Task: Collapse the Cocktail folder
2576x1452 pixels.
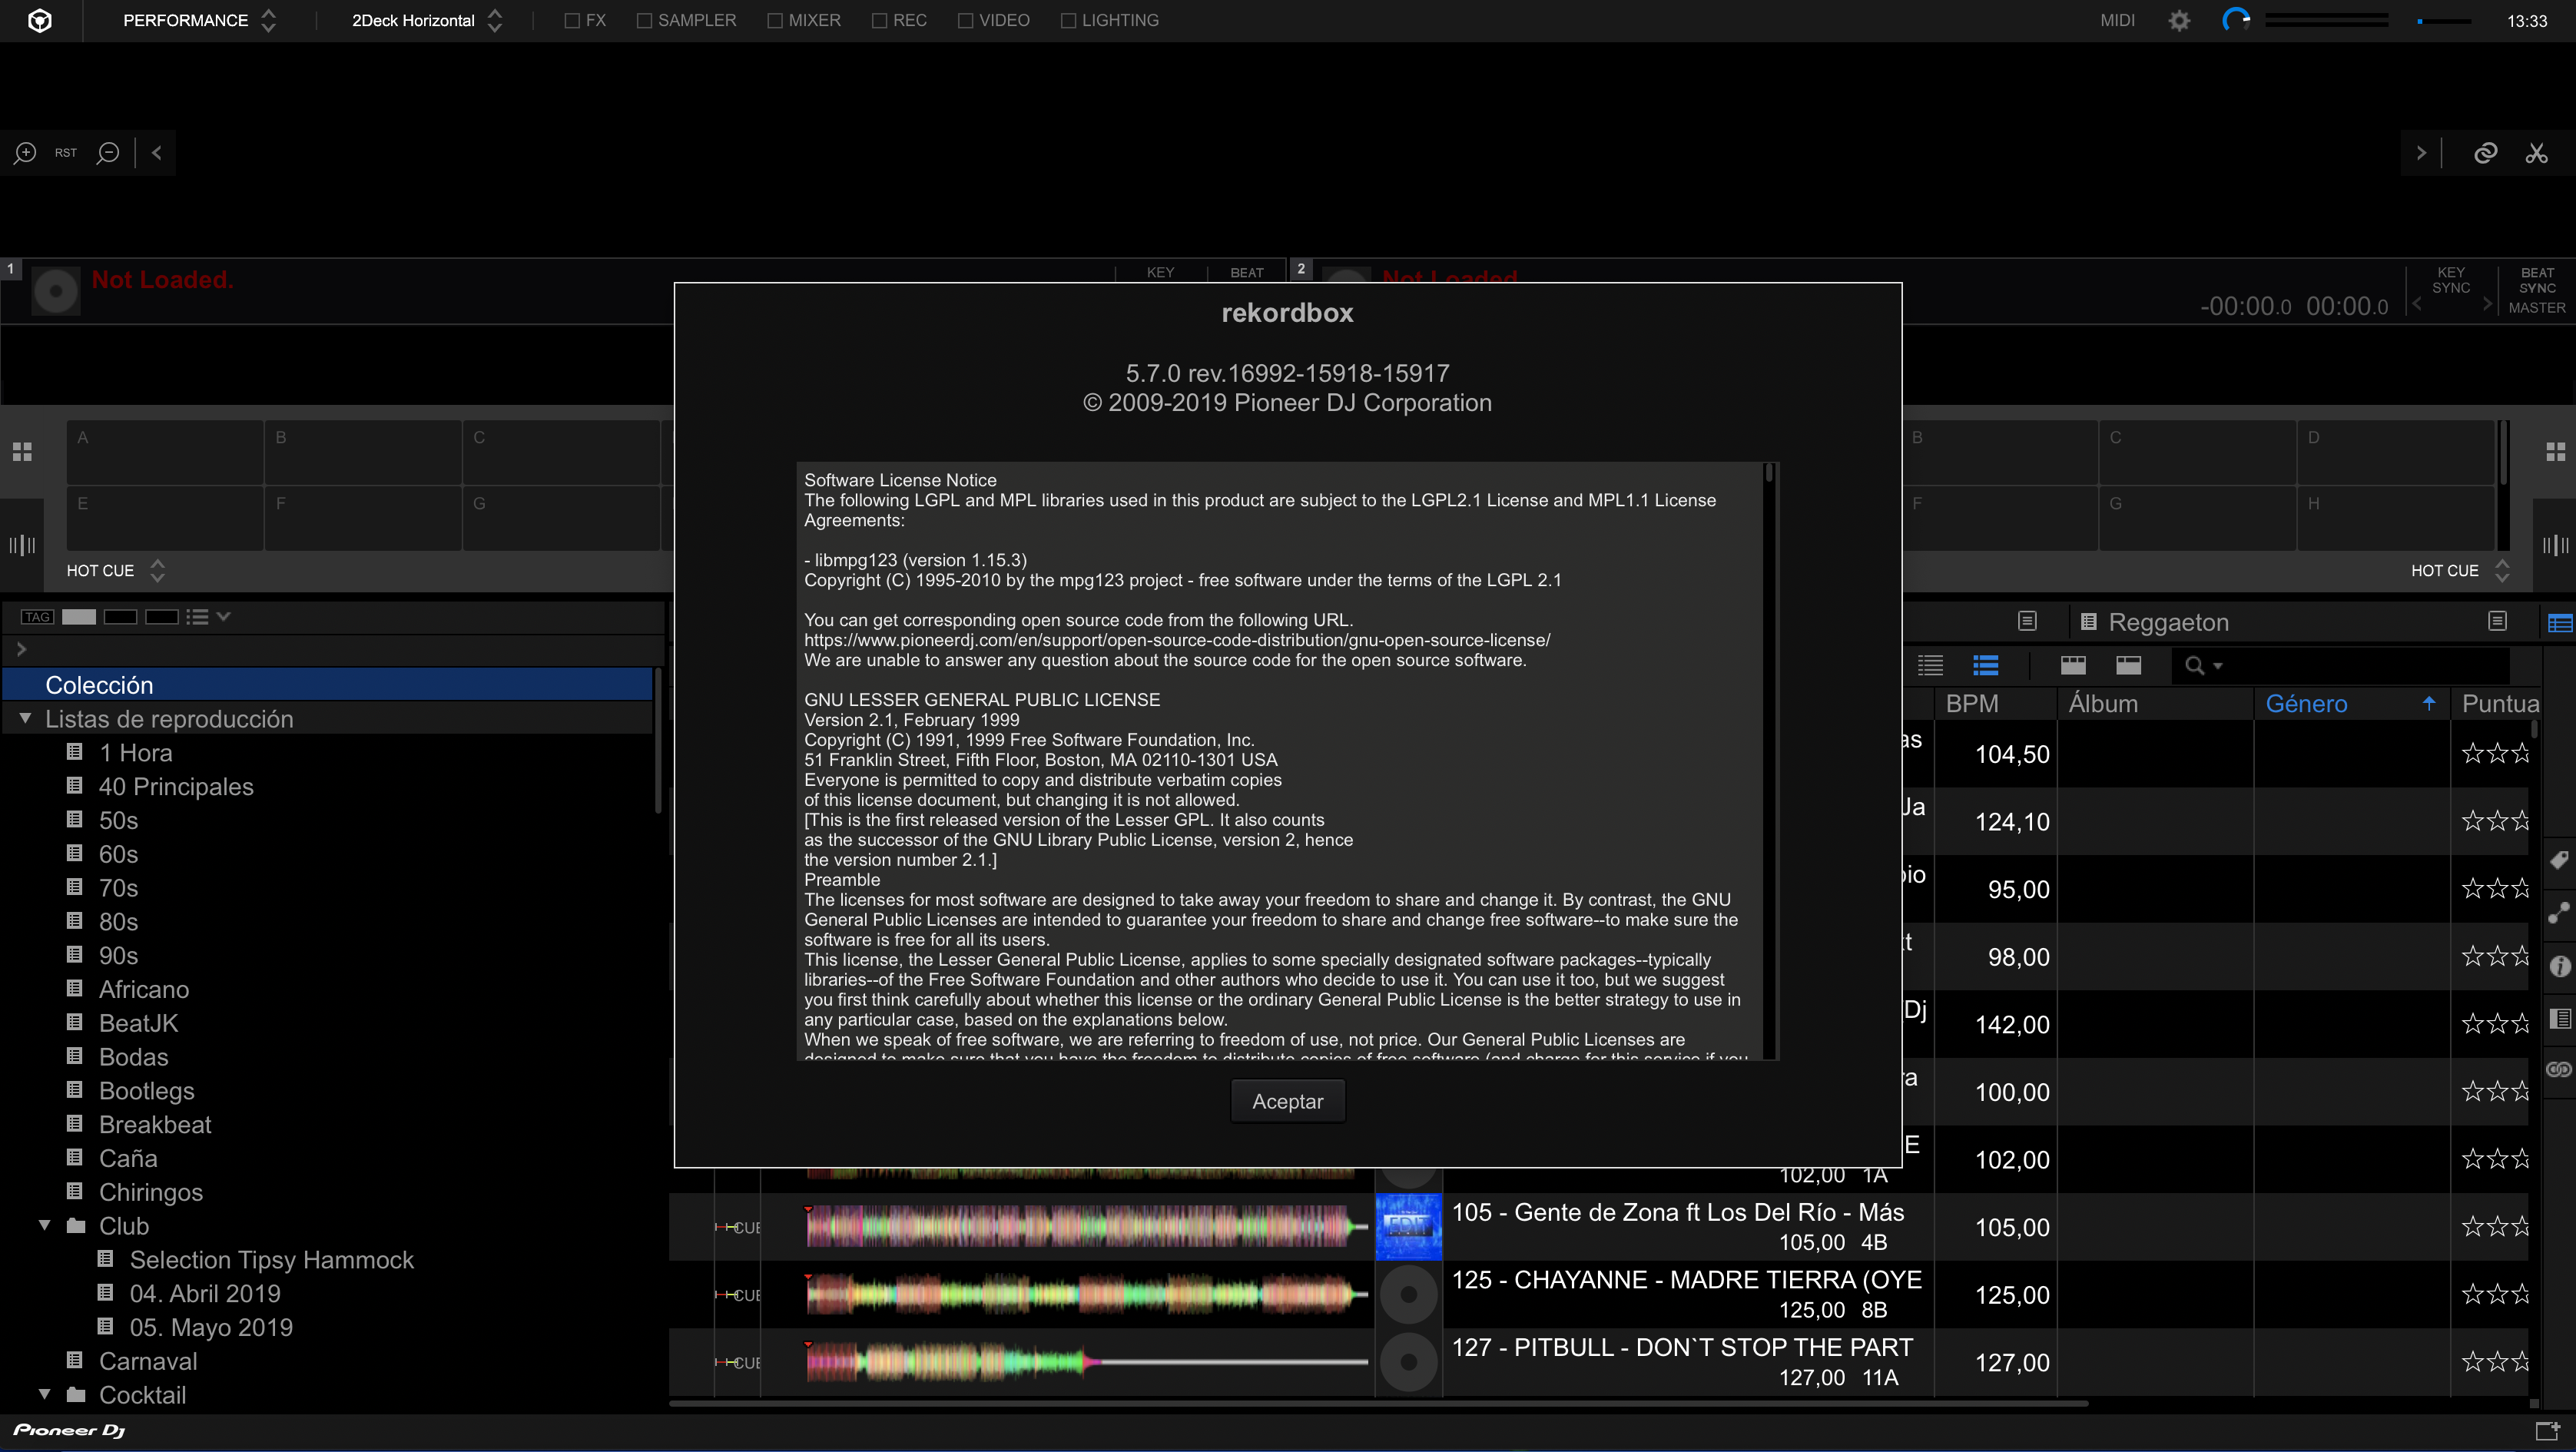Action: point(45,1394)
